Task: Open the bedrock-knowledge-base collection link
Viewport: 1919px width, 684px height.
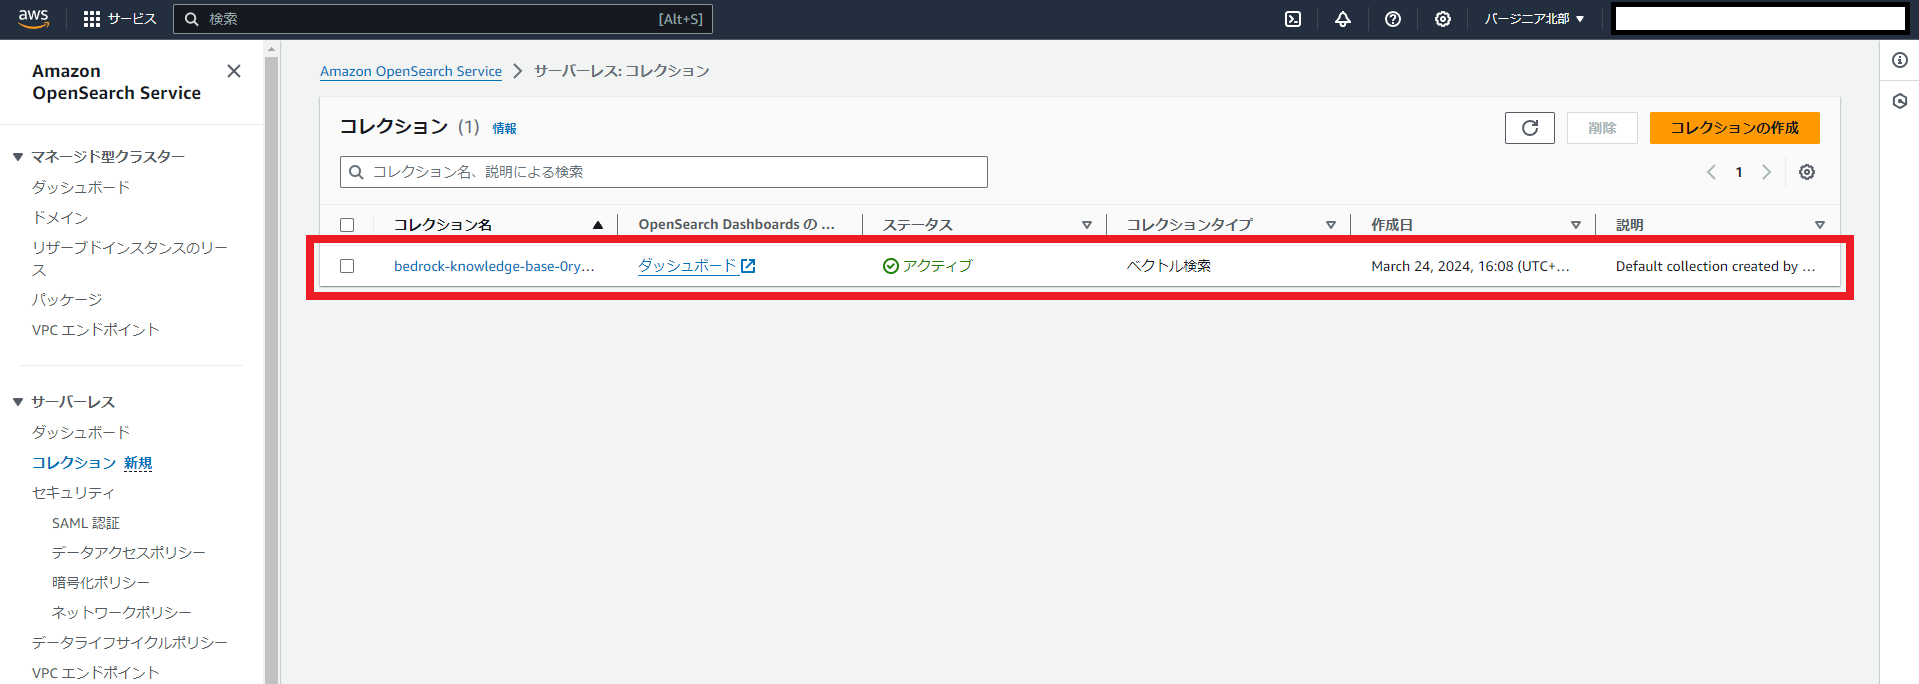Action: (494, 266)
